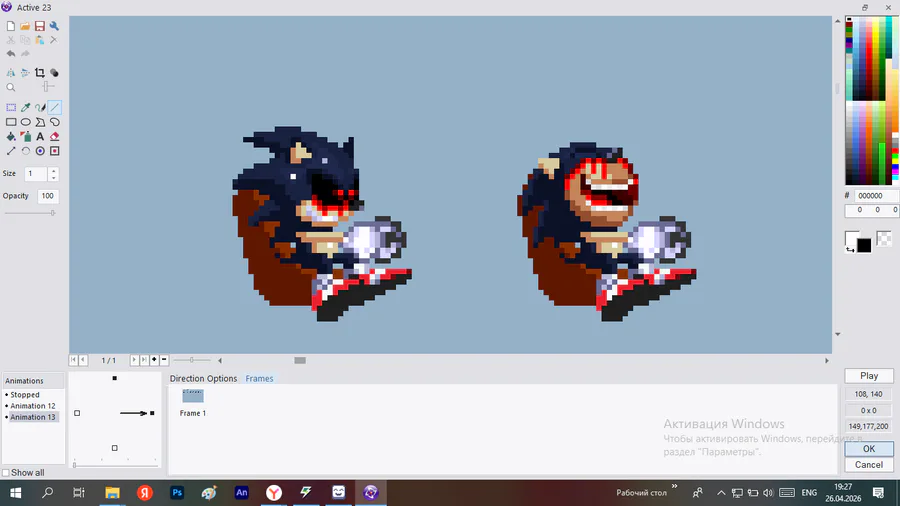Select the Color picker eyedropper tool
Viewport: 900px width, 506px height.
(25, 107)
